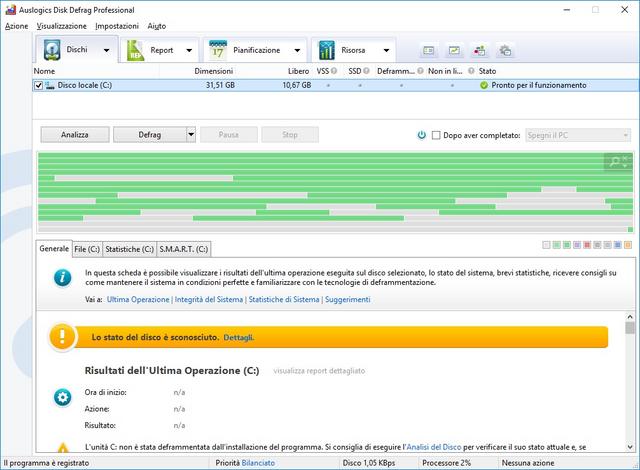Click the Analizza button
Screen dimensions: 640x470
pos(75,135)
